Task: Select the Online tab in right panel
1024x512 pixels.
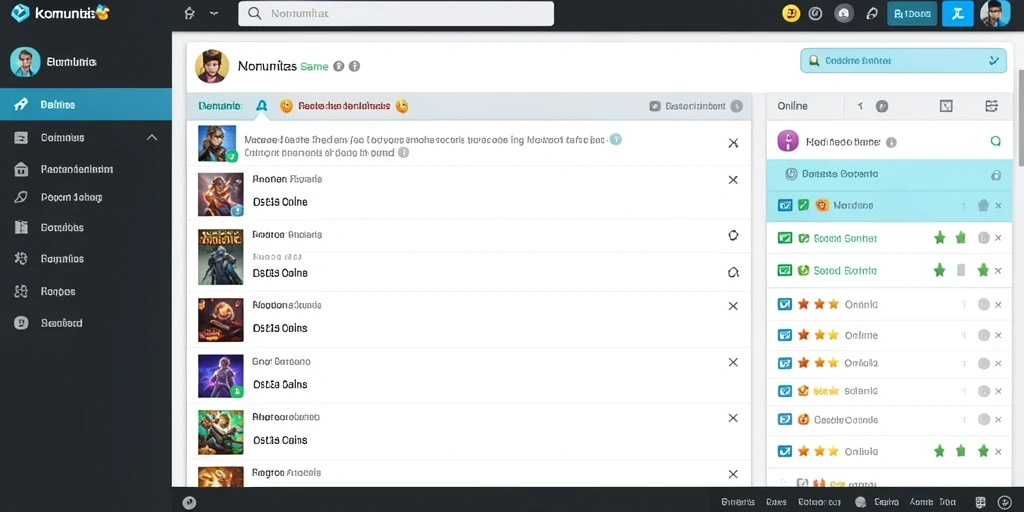Action: 792,106
